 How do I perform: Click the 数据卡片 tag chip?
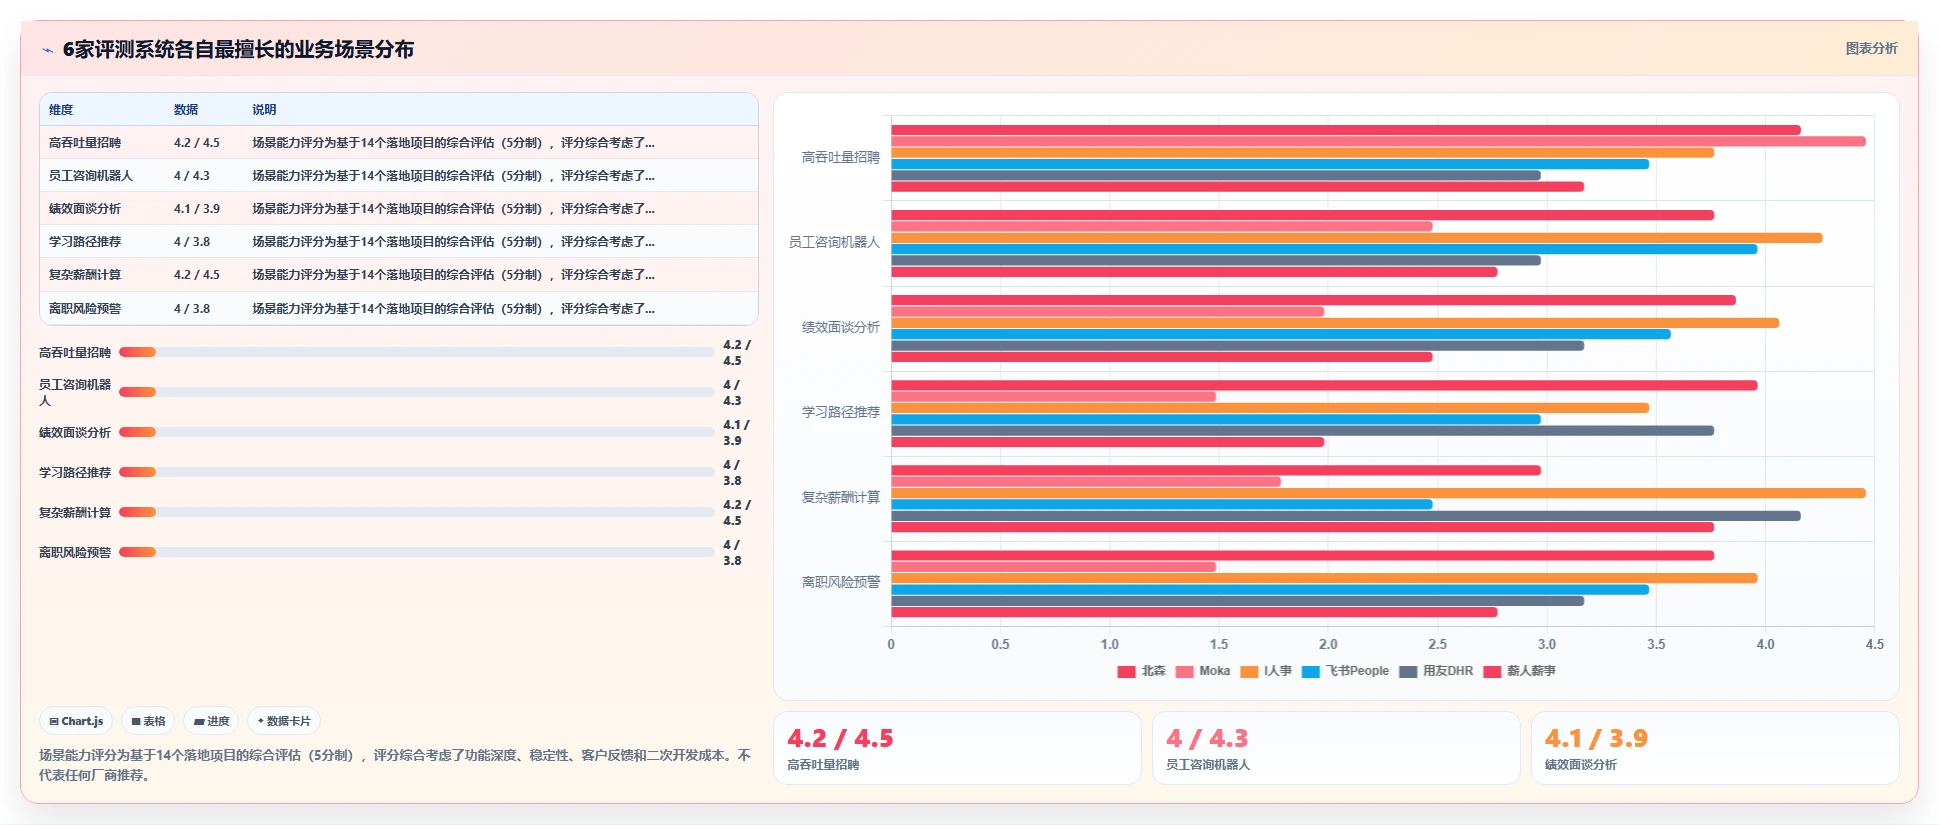click(x=284, y=721)
